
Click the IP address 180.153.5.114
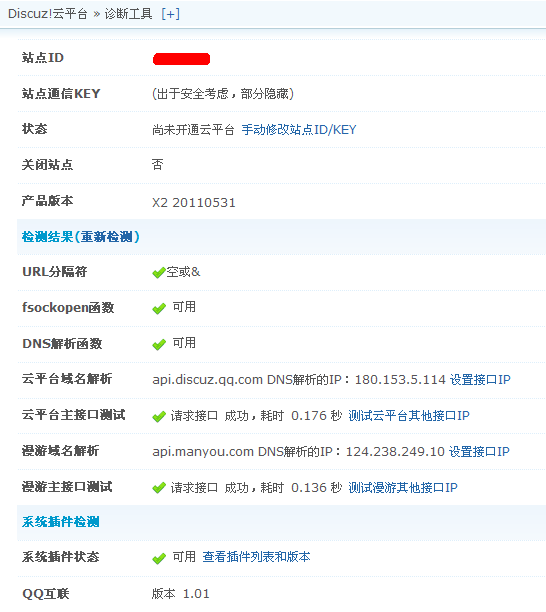click(x=400, y=379)
